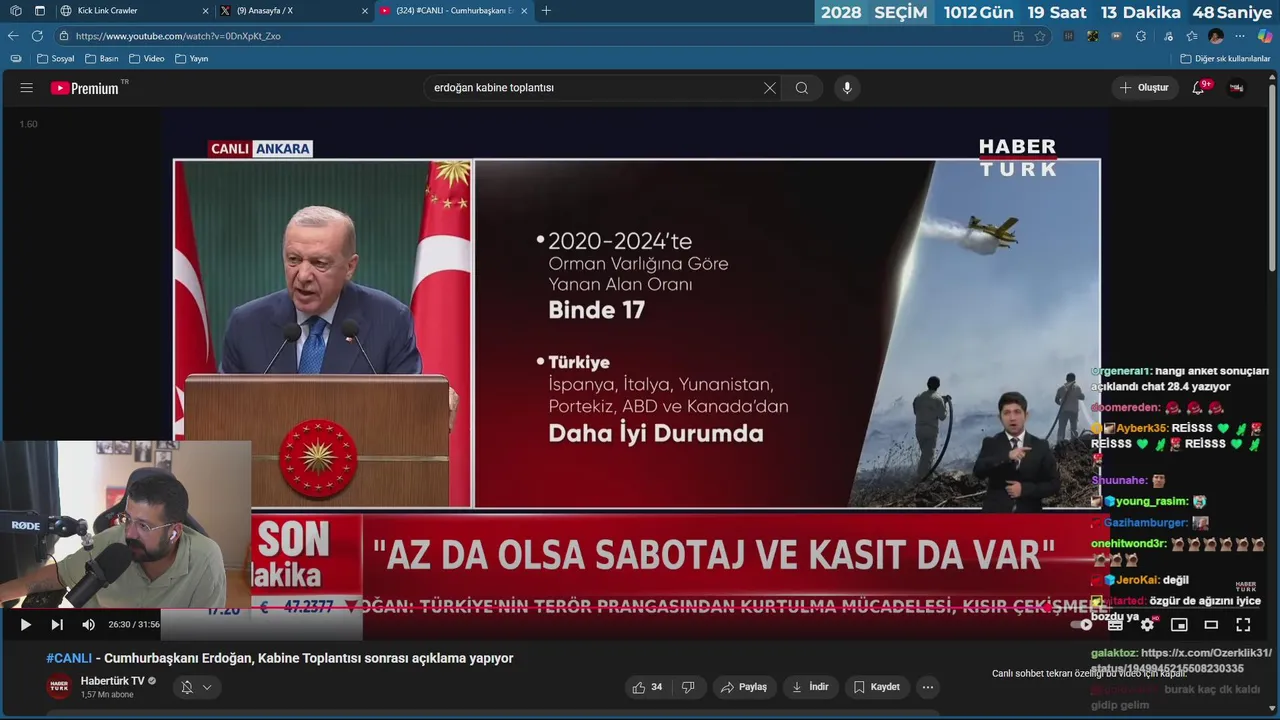
Task: Open the Habertürk TV channel name
Action: click(113, 681)
